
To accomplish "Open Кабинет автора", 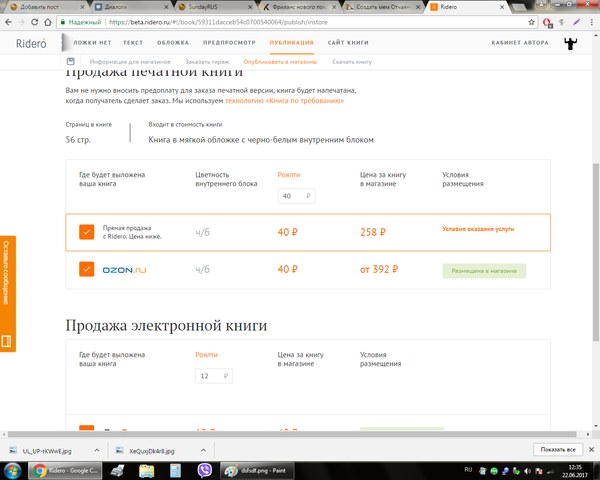I will pos(520,42).
